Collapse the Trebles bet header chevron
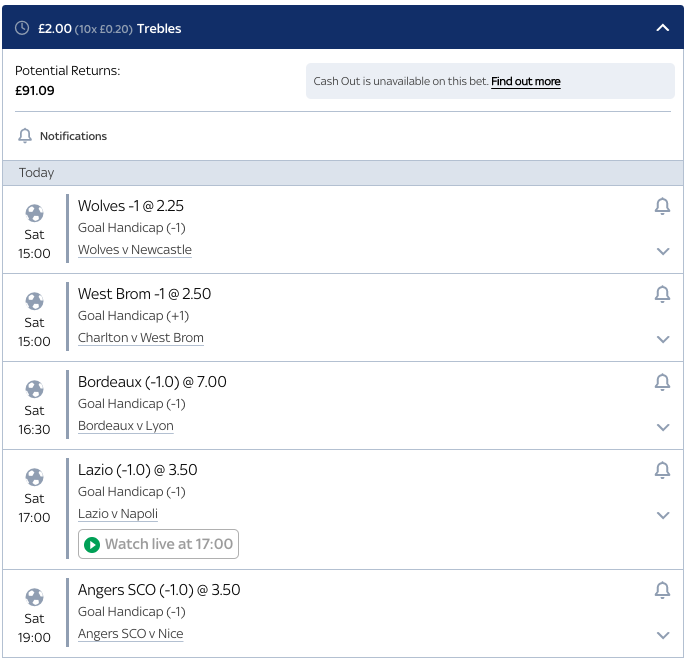686x661 pixels. click(x=662, y=28)
